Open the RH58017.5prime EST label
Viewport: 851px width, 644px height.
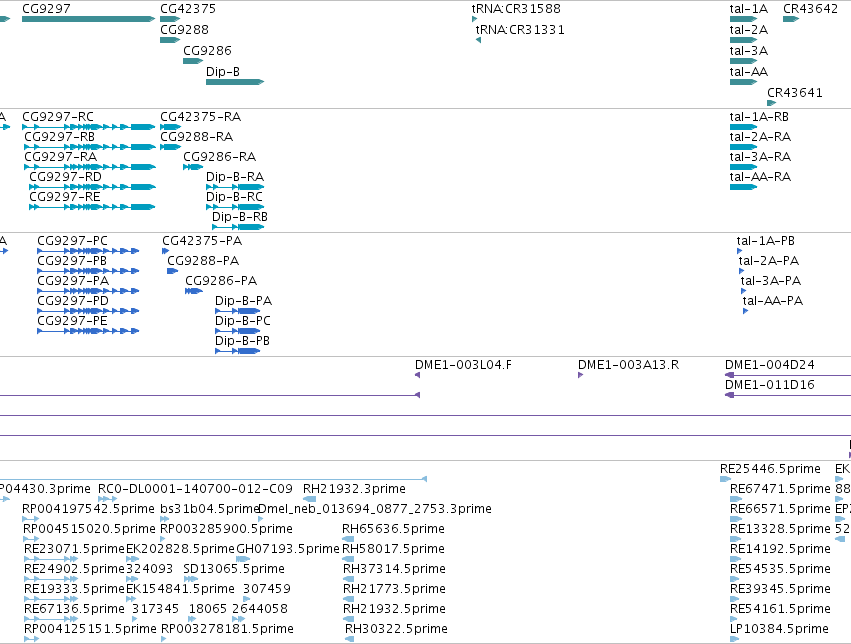(393, 549)
